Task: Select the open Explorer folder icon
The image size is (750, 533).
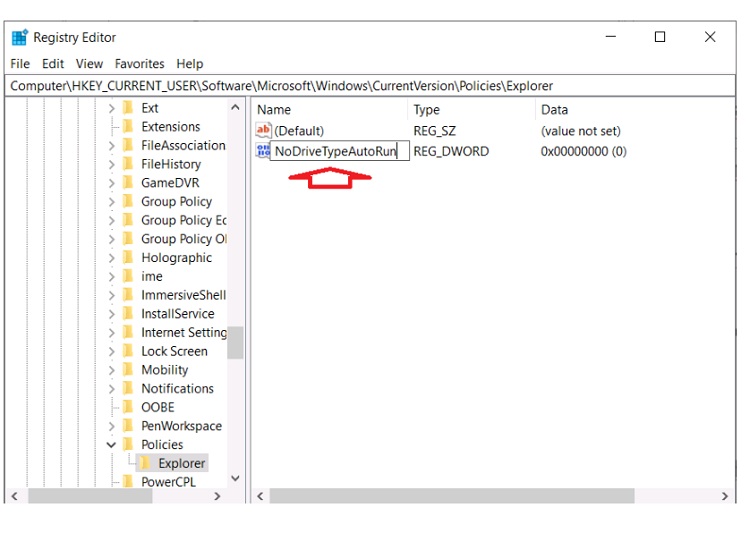Action: [x=145, y=463]
